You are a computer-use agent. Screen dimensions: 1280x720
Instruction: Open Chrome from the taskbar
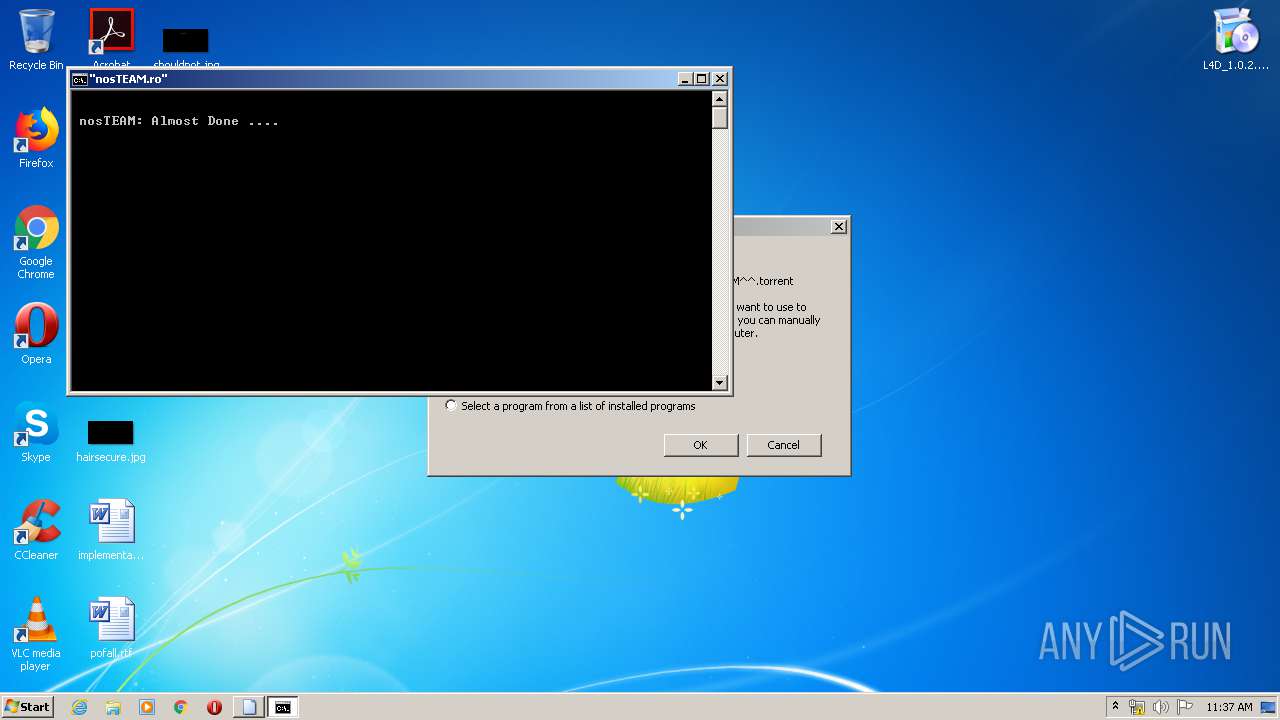click(181, 707)
